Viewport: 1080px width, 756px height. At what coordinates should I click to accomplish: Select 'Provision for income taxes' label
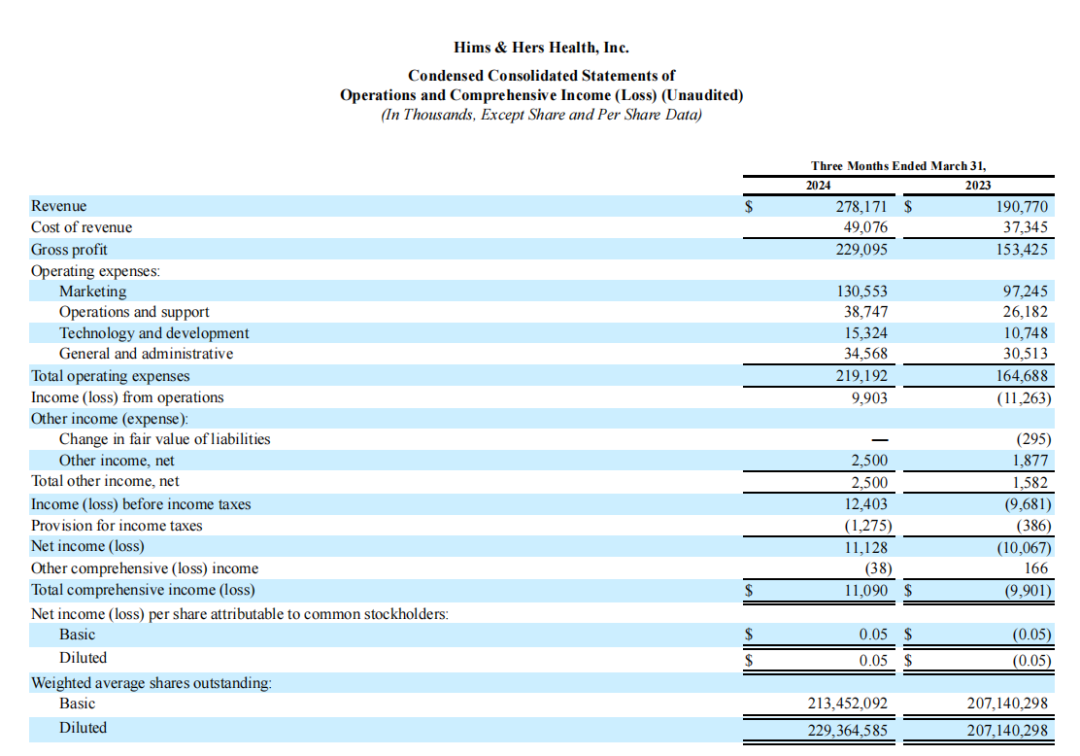(x=116, y=525)
